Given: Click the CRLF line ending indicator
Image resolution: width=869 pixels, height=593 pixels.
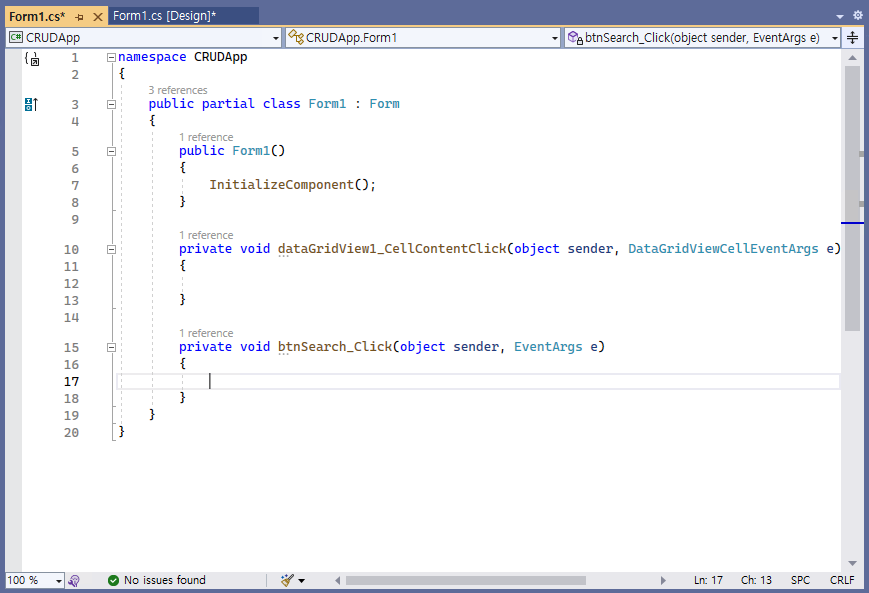Looking at the screenshot, I should (x=842, y=580).
